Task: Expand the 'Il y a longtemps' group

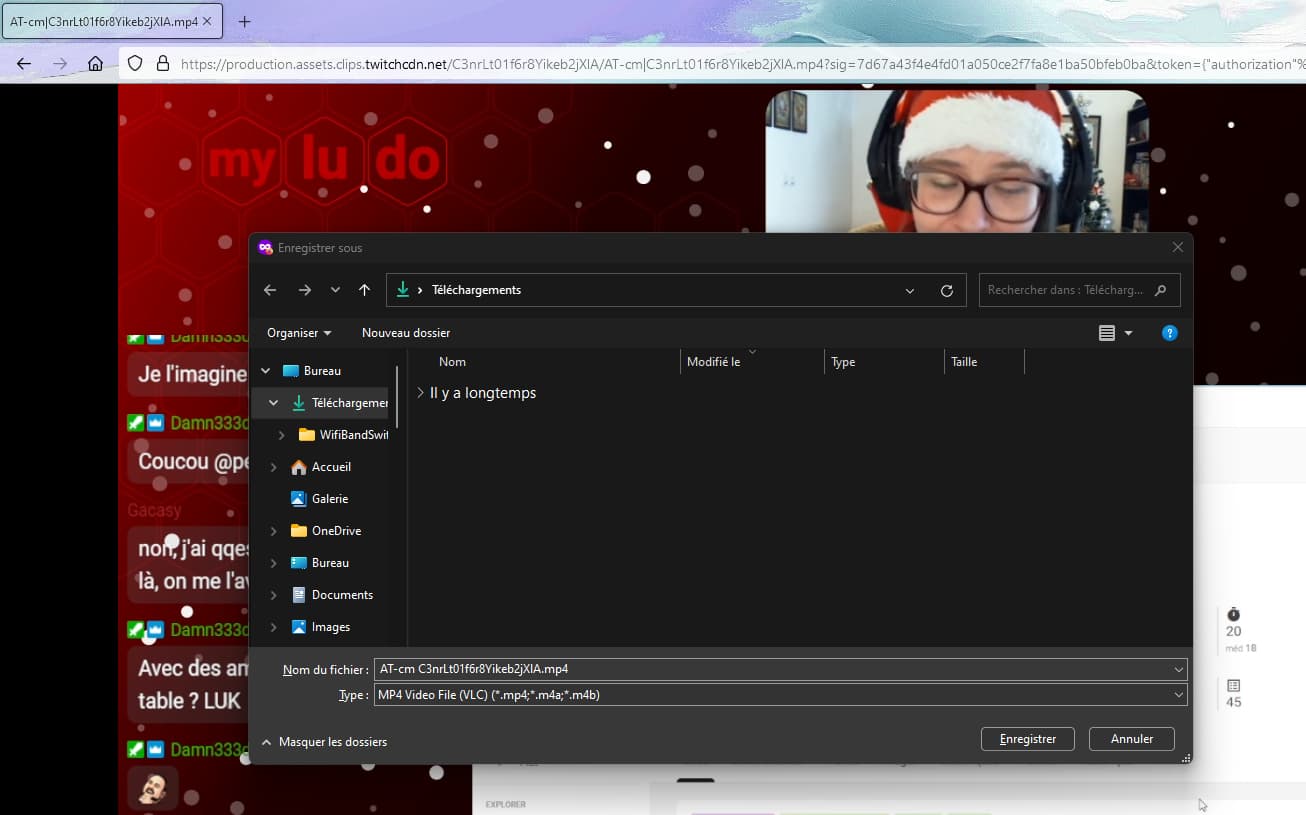Action: click(x=421, y=393)
